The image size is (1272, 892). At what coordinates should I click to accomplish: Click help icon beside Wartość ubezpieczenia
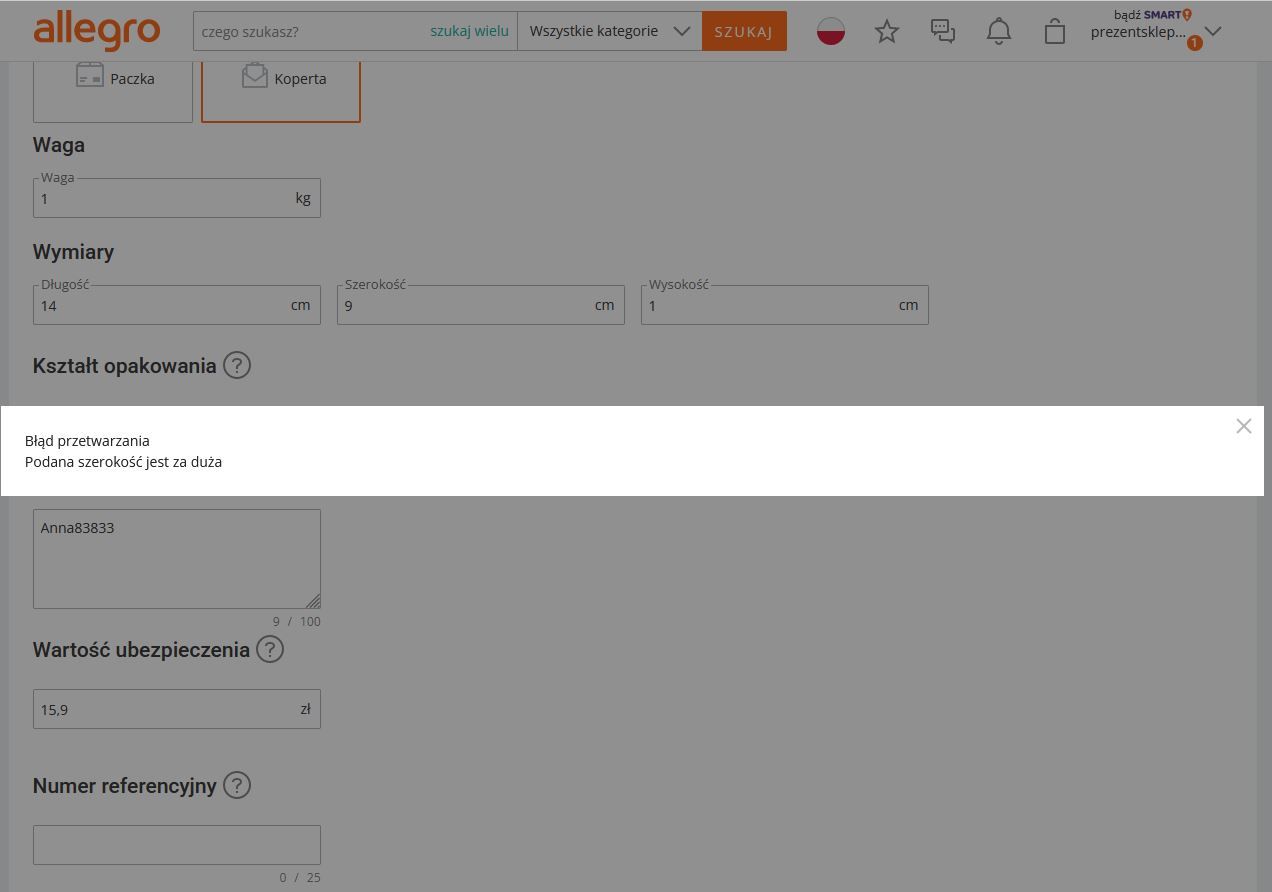click(270, 649)
